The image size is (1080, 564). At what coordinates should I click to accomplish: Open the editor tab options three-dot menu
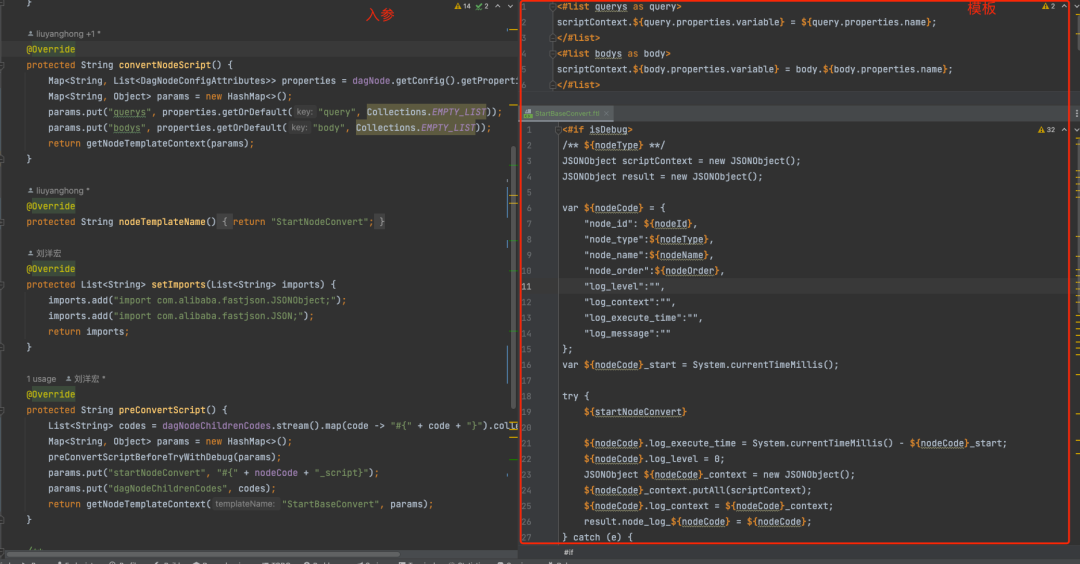(1076, 113)
